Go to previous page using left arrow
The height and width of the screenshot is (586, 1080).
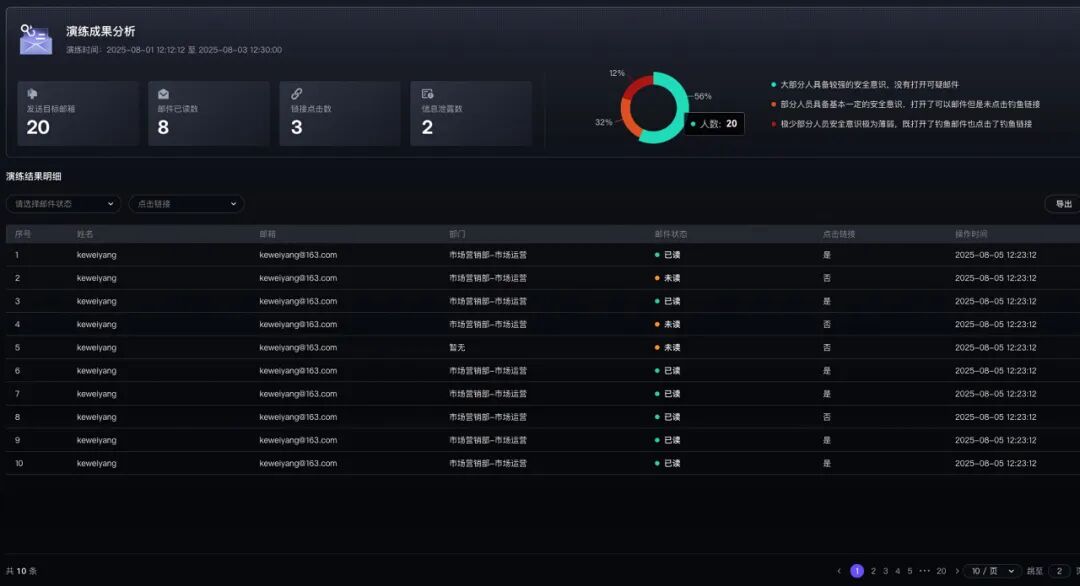pos(839,571)
